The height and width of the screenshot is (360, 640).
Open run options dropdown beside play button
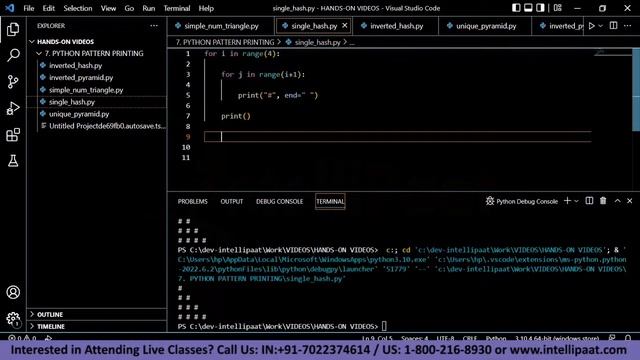600,26
